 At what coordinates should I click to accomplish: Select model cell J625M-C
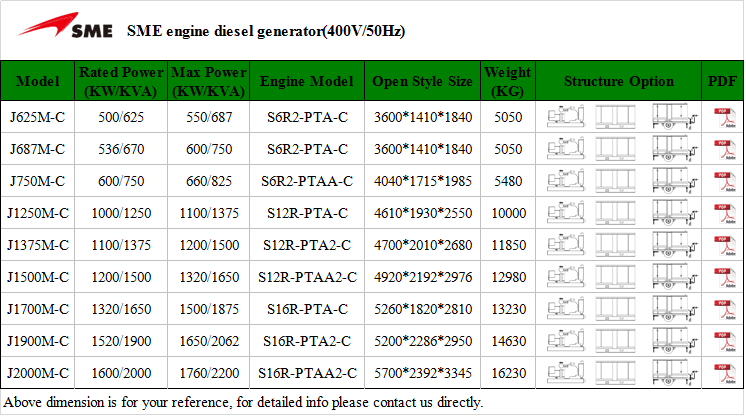38,117
